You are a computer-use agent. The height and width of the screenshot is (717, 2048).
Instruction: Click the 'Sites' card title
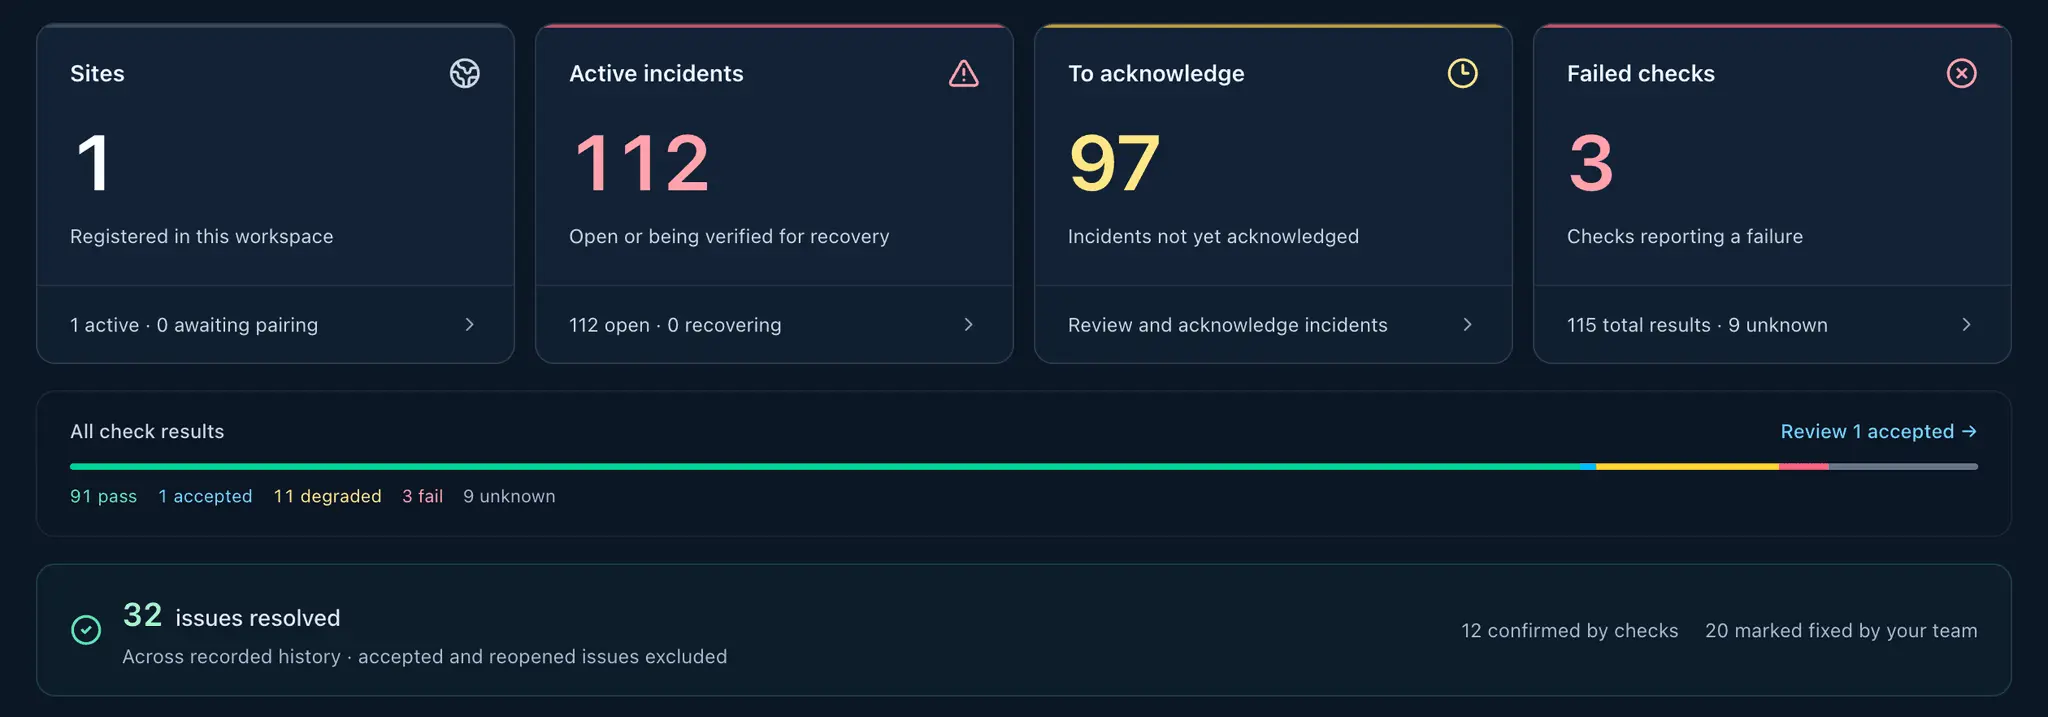pos(97,73)
